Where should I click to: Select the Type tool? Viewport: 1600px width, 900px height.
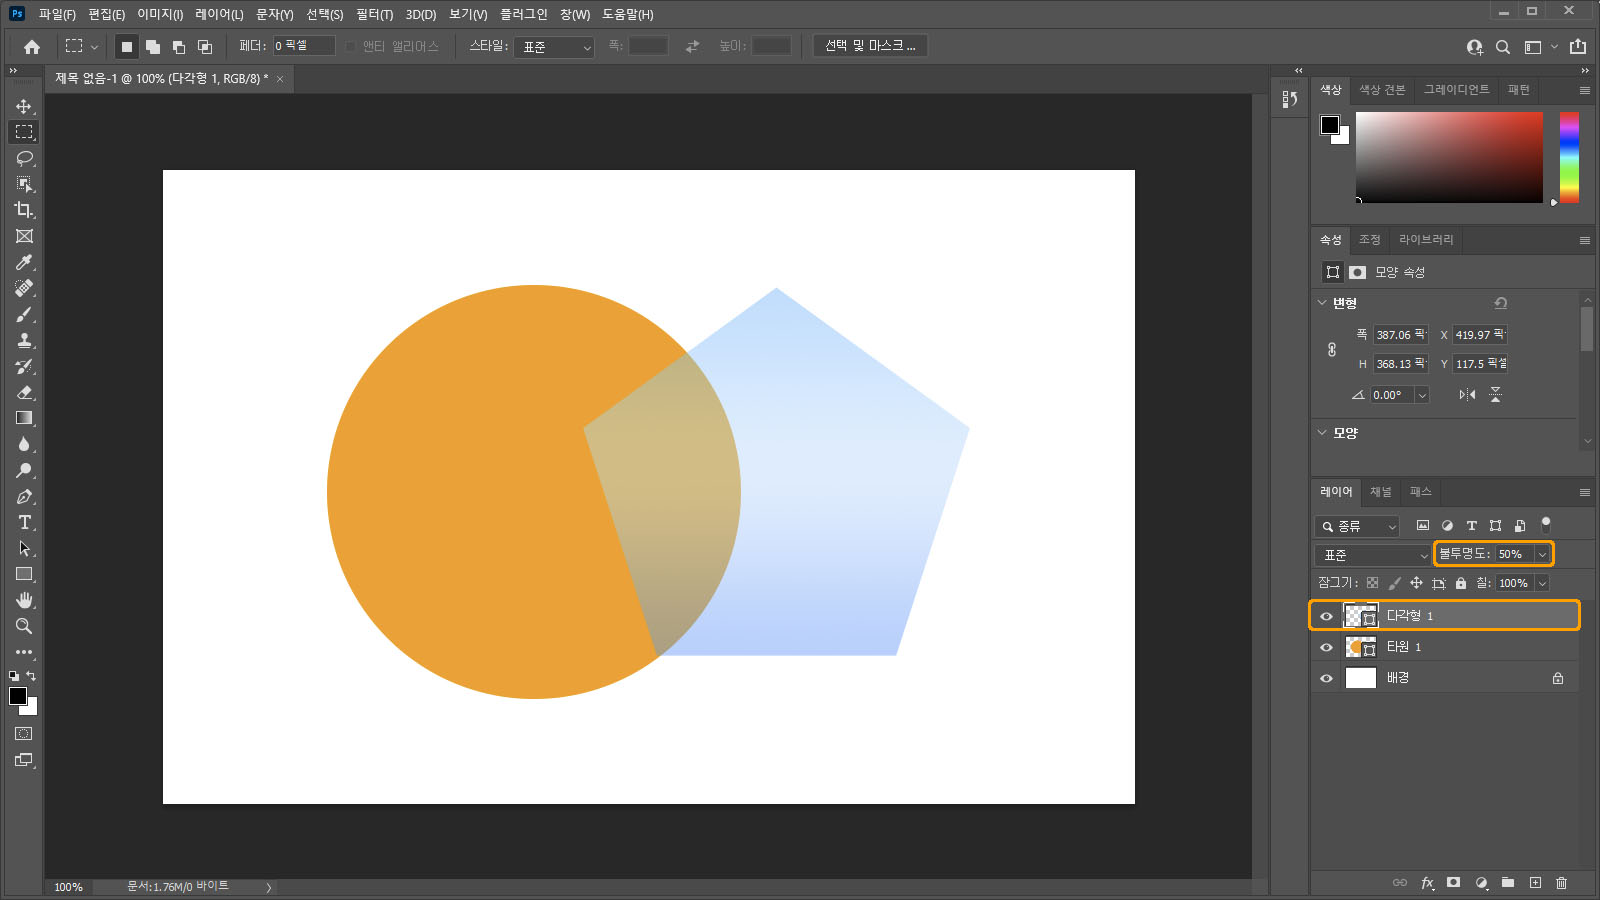tap(24, 522)
